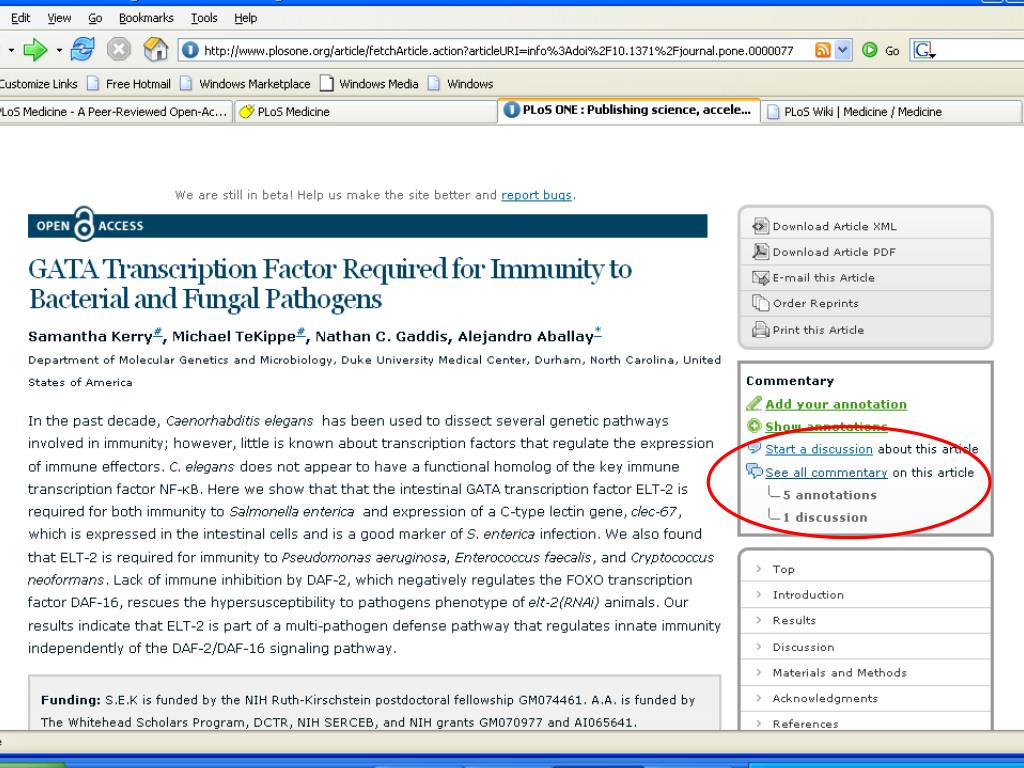Image resolution: width=1024 pixels, height=768 pixels.
Task: Click the grey Stop loading icon
Action: tap(119, 50)
